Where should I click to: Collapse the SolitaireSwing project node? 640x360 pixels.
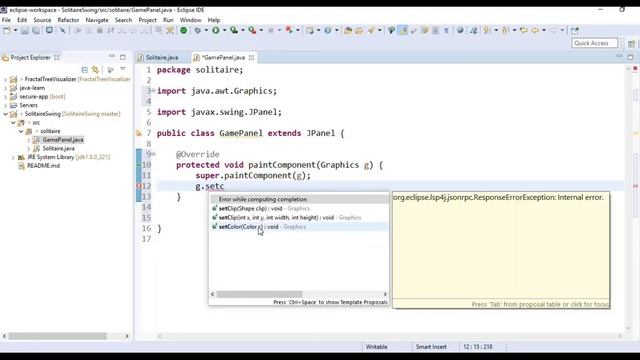pos(5,114)
